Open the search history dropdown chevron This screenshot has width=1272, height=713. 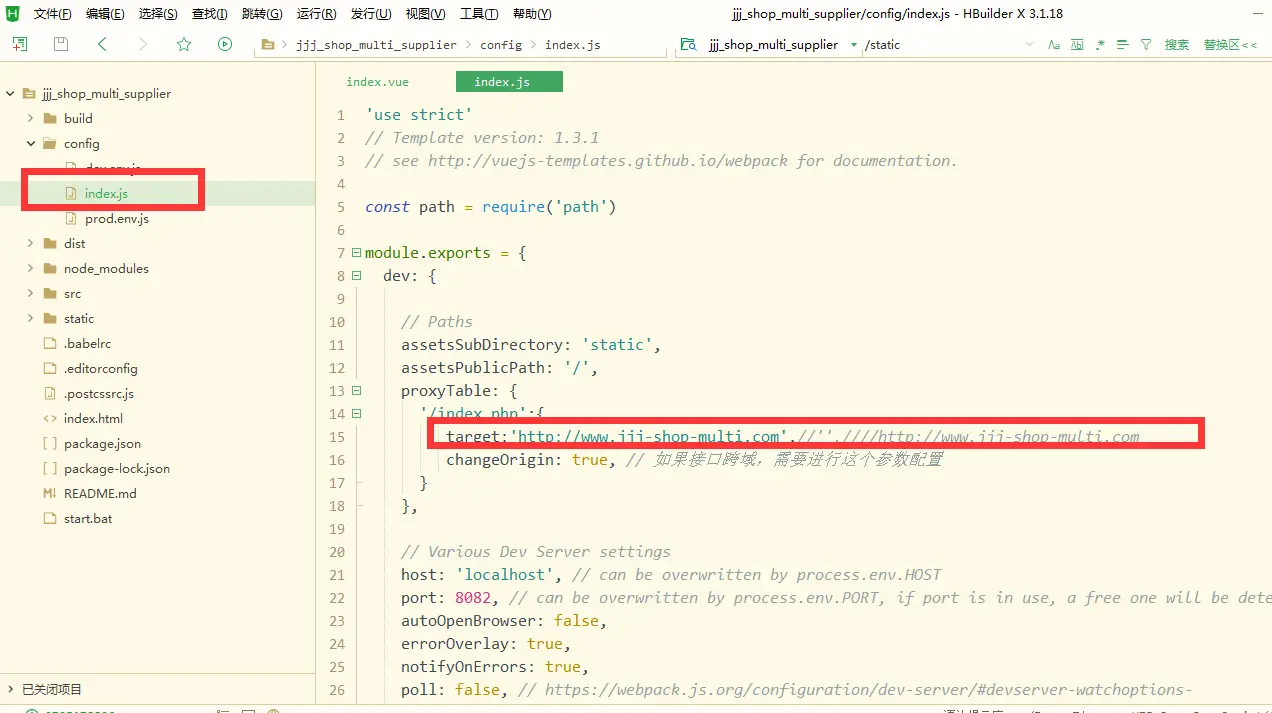[x=1030, y=45]
